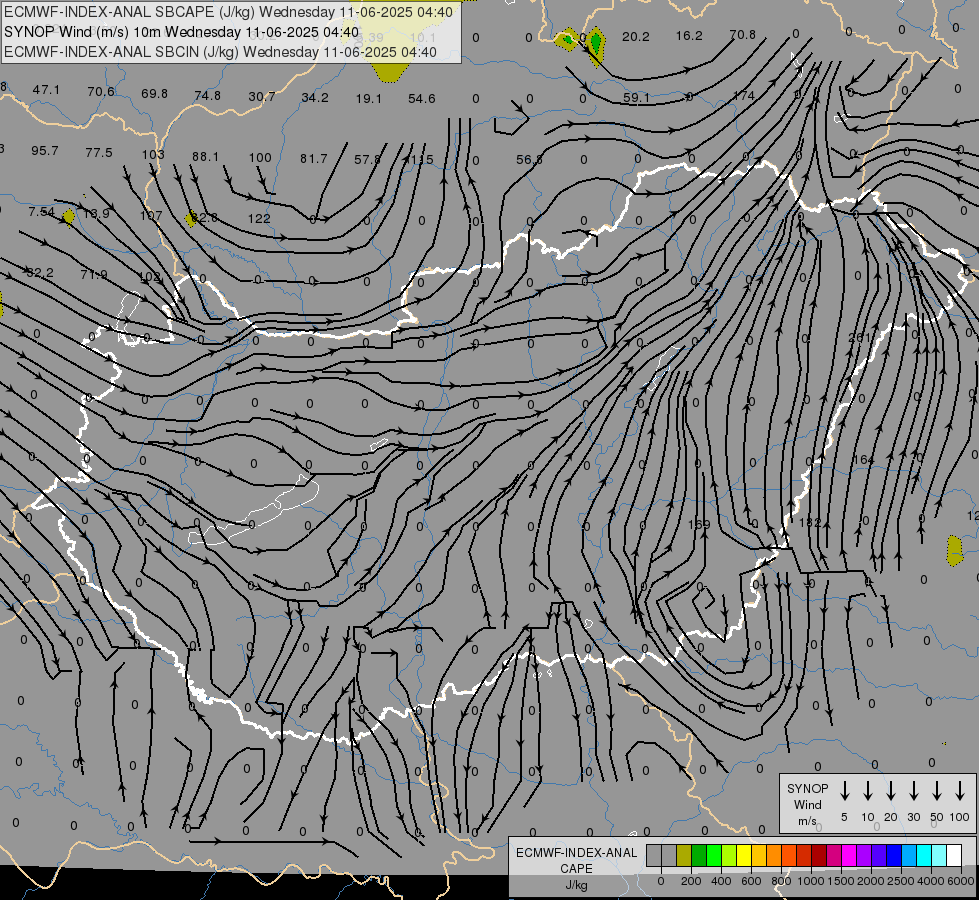Click the 6000 tick label on CAPE scale

(960, 881)
